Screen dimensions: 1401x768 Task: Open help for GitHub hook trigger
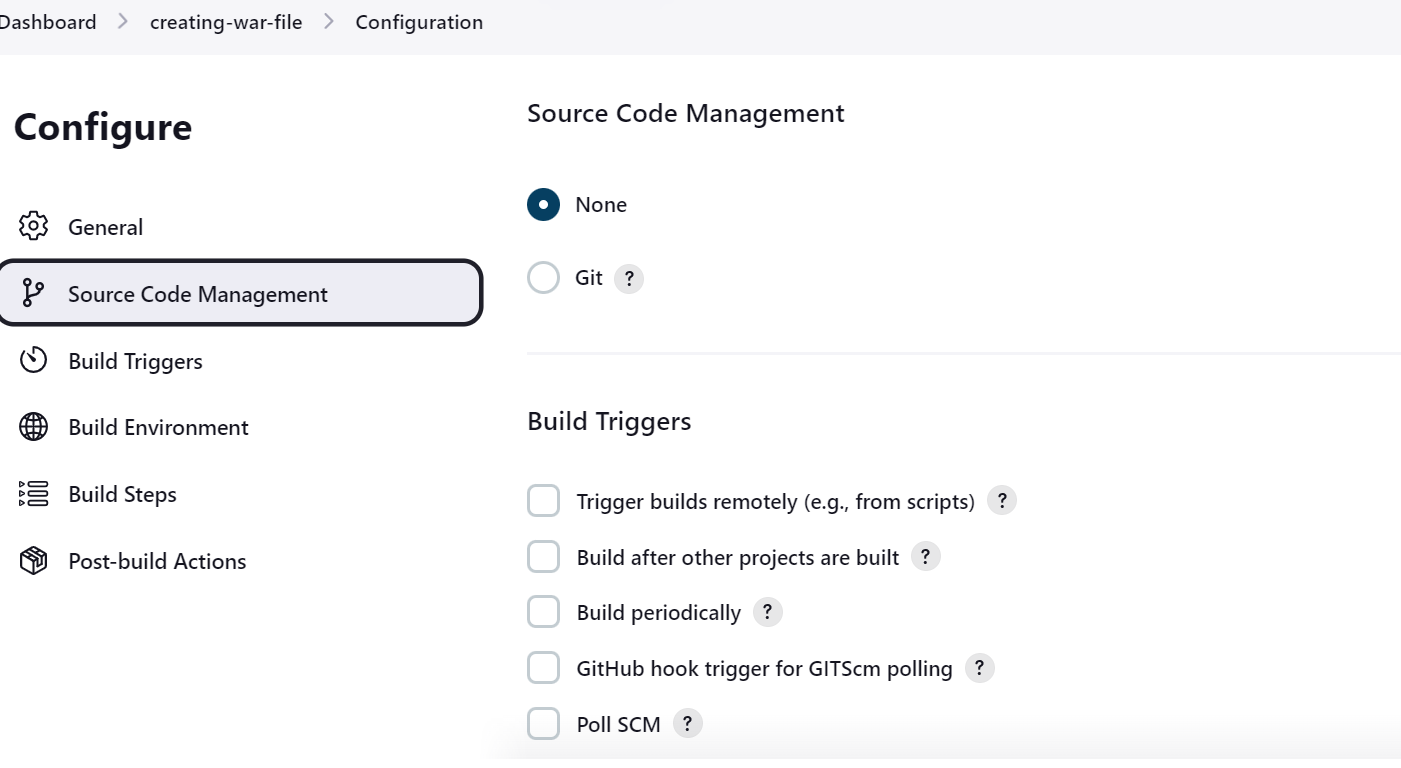[x=979, y=668]
